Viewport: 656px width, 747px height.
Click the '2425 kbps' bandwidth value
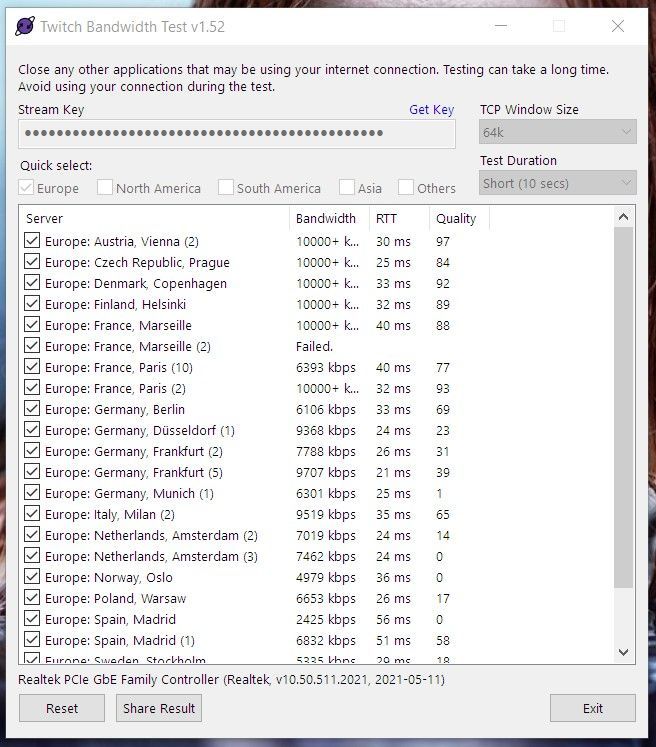click(326, 619)
